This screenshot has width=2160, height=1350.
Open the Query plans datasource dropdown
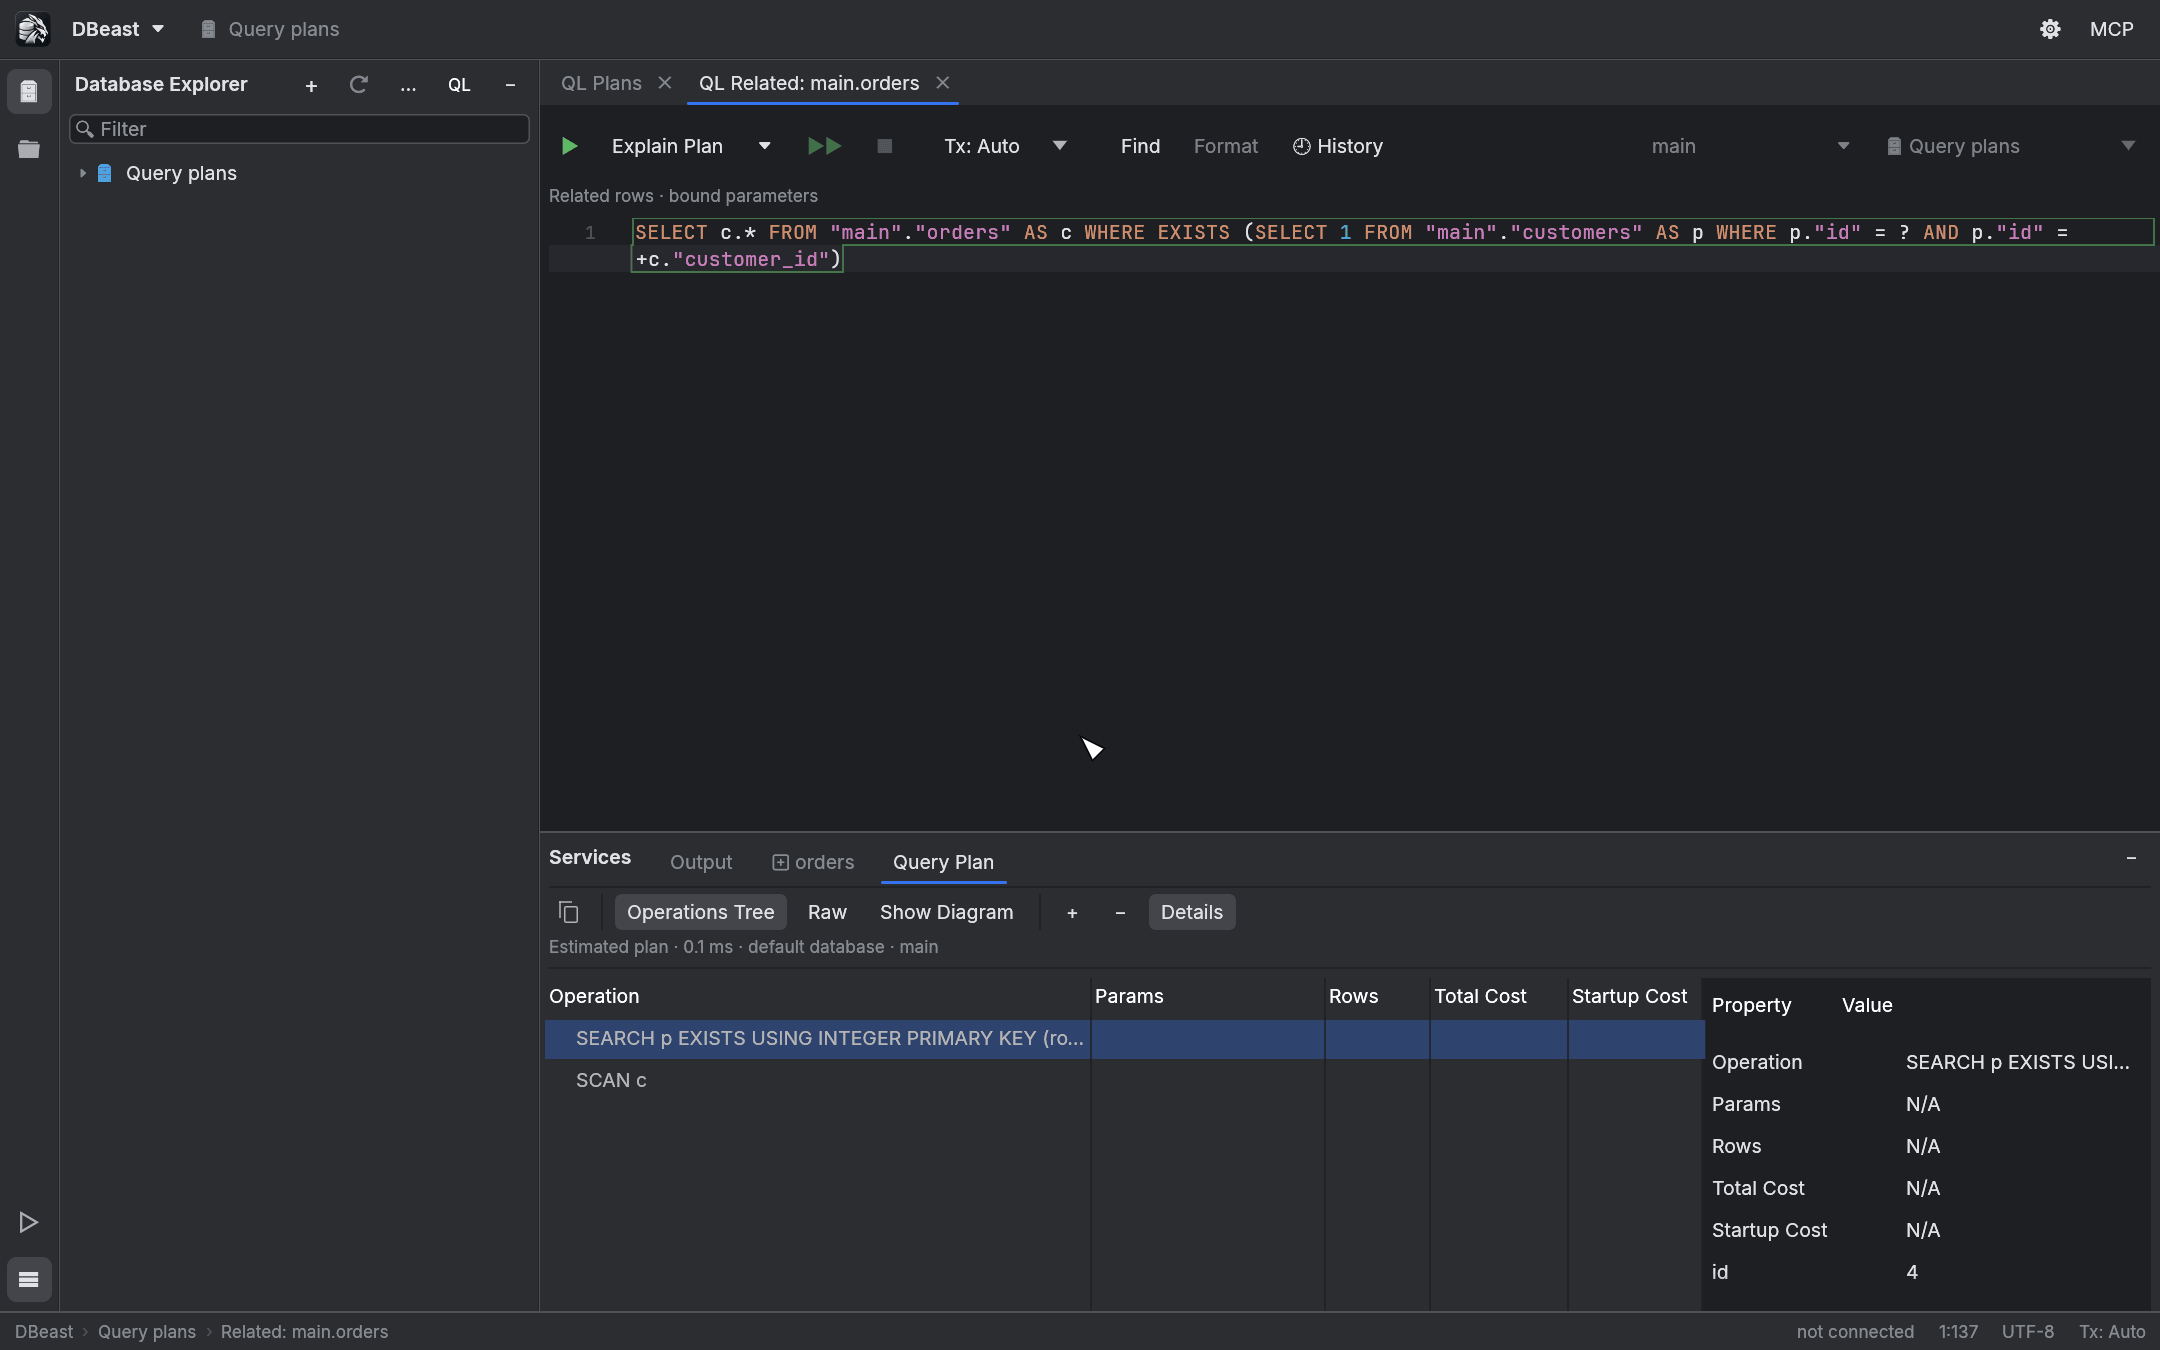click(2011, 146)
